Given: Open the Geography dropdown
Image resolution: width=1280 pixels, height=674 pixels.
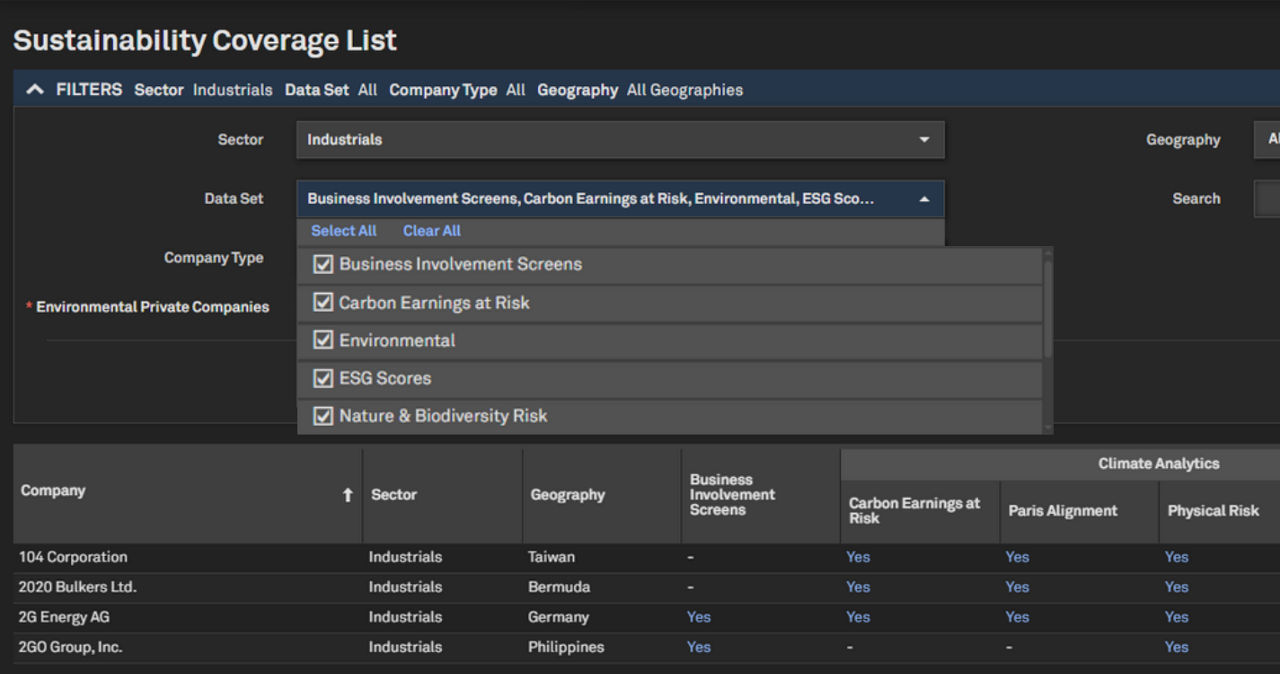Looking at the screenshot, I should coord(1266,140).
